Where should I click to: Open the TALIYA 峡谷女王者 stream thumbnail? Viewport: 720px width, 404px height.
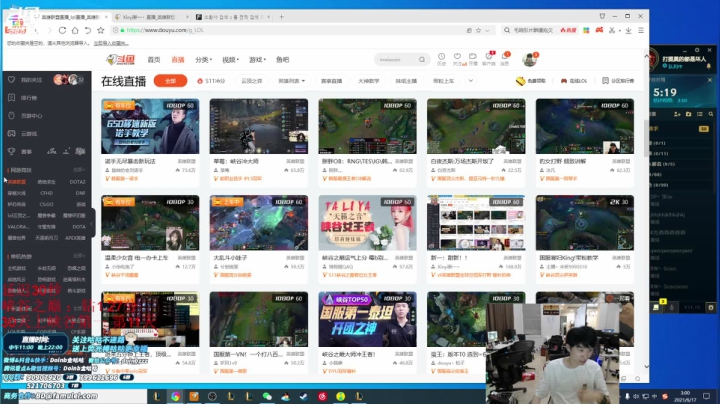point(367,223)
